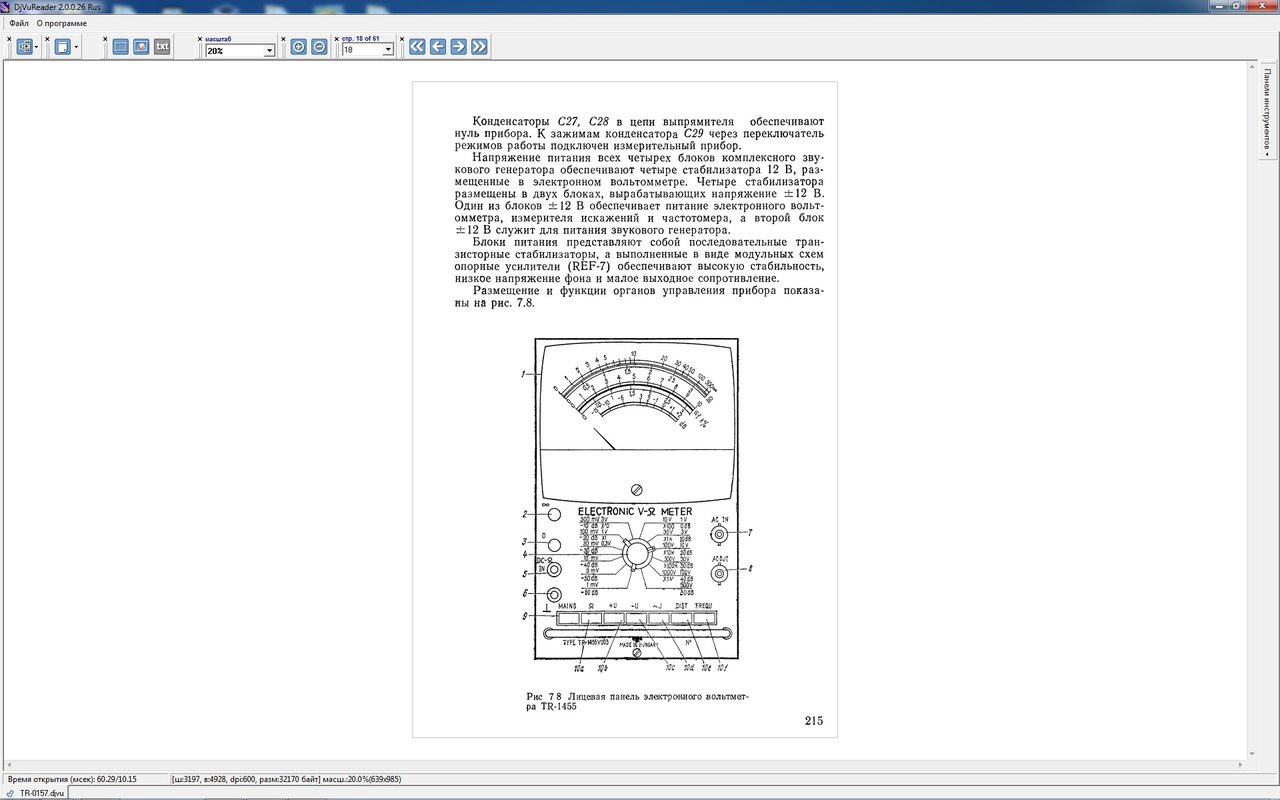The height and width of the screenshot is (800, 1280).
Task: Open the О программе menu
Action: 62,23
